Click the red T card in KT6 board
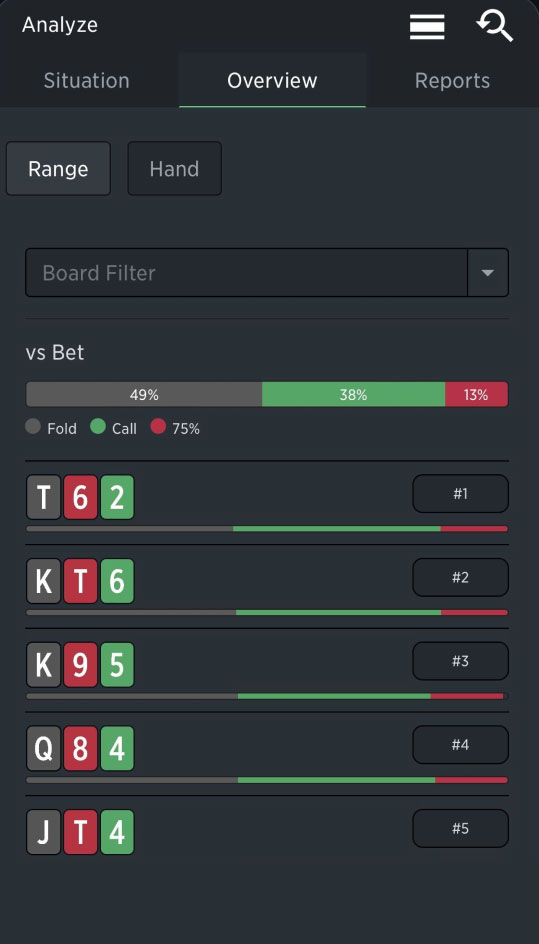The height and width of the screenshot is (944, 539). pyautogui.click(x=81, y=581)
